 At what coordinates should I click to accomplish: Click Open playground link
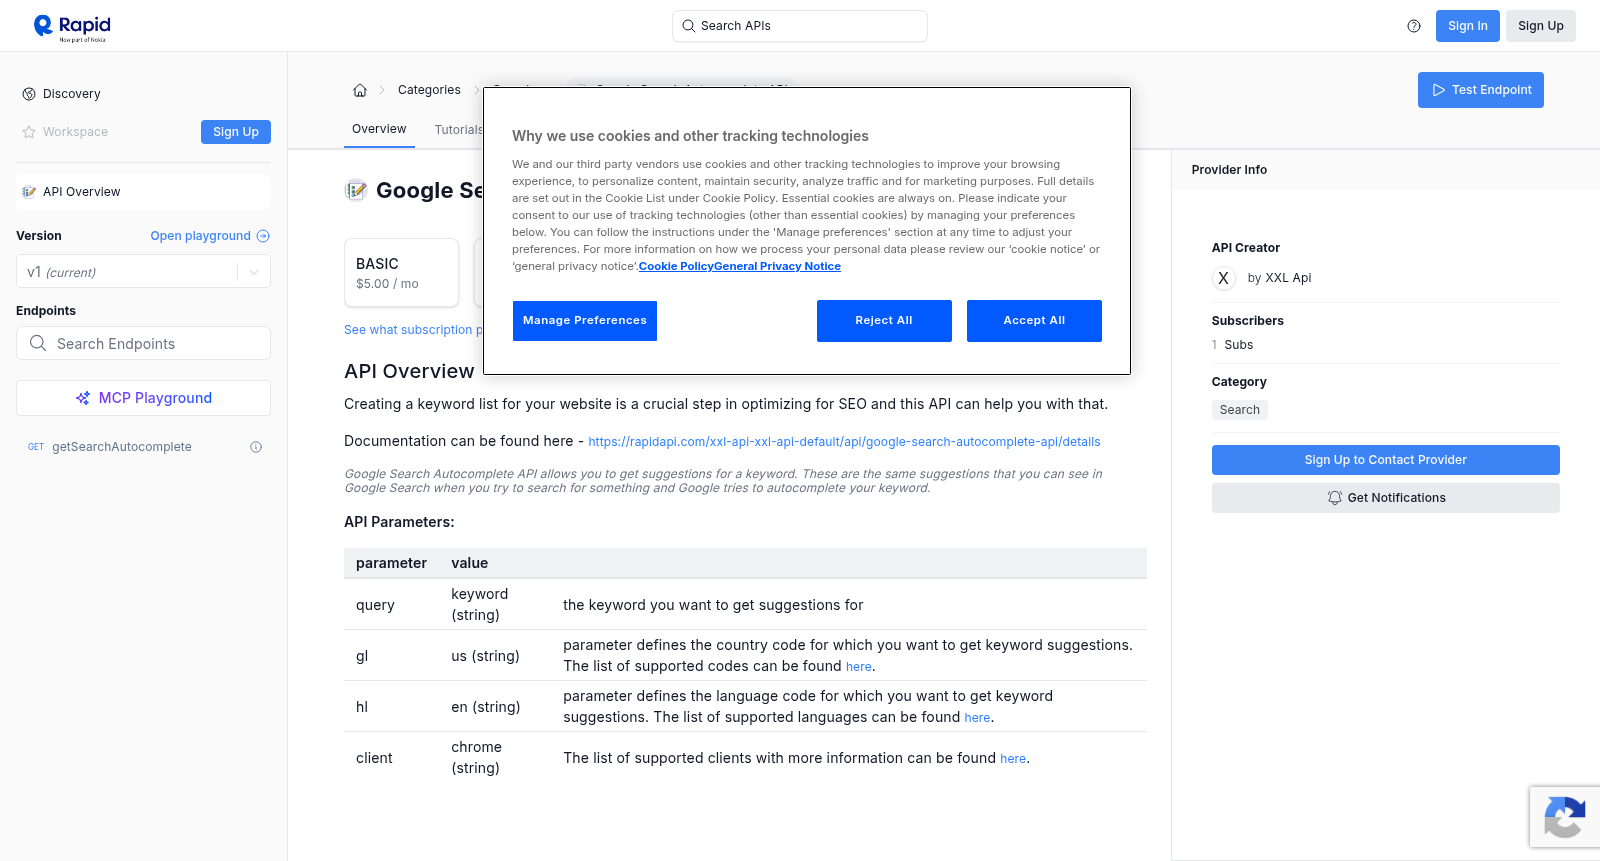coord(200,236)
